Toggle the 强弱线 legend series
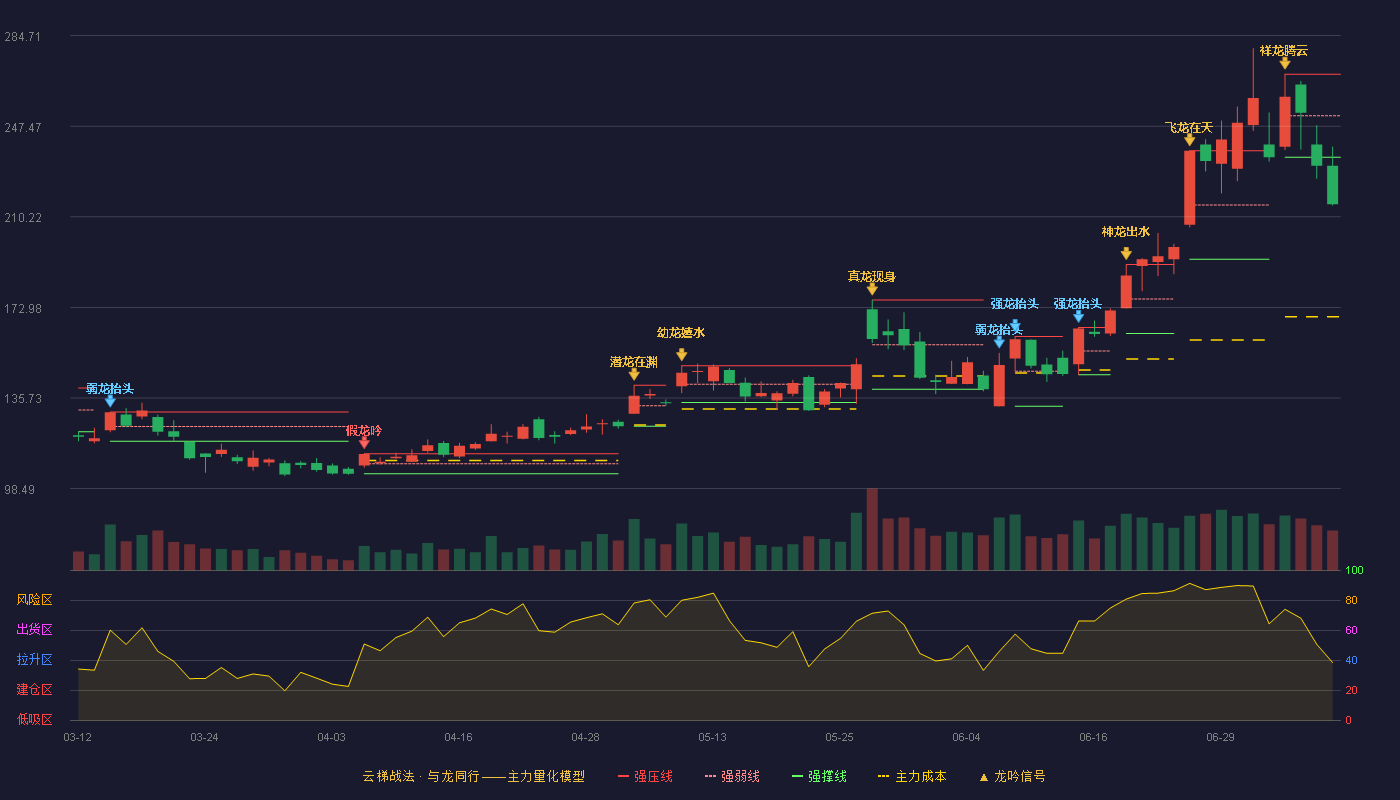Viewport: 1400px width, 800px height. pos(732,776)
